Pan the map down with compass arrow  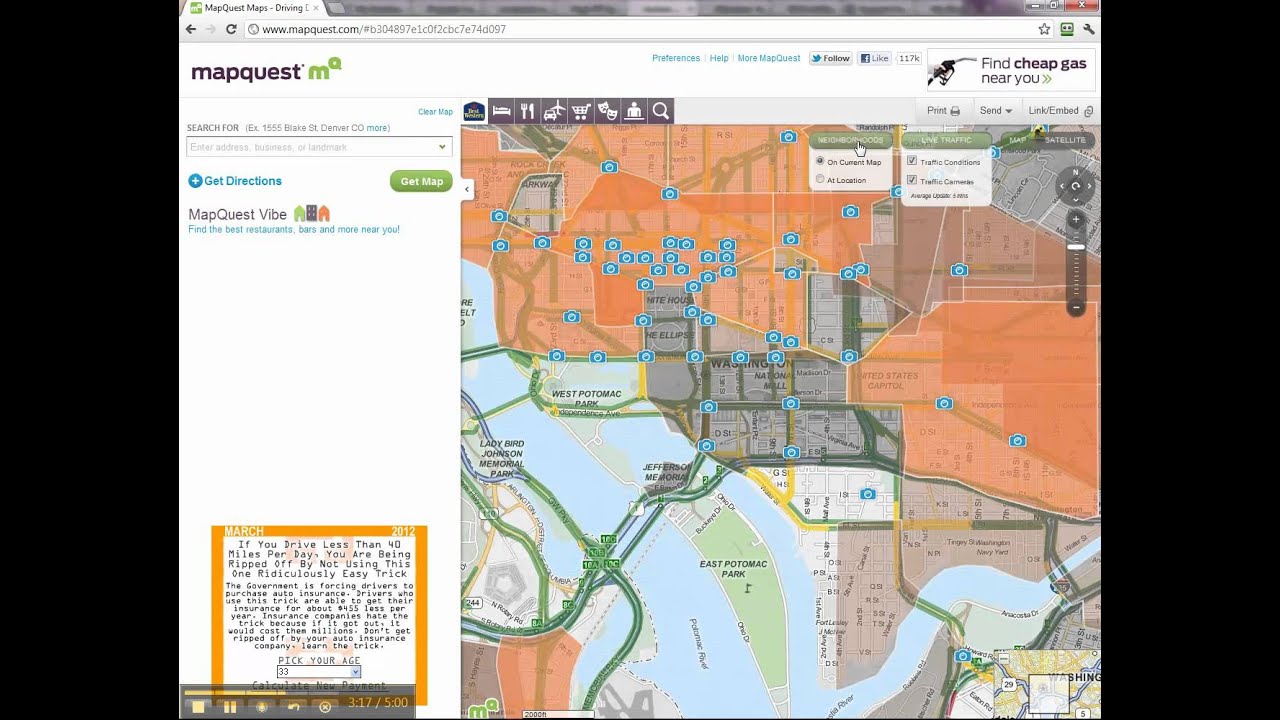pyautogui.click(x=1076, y=200)
